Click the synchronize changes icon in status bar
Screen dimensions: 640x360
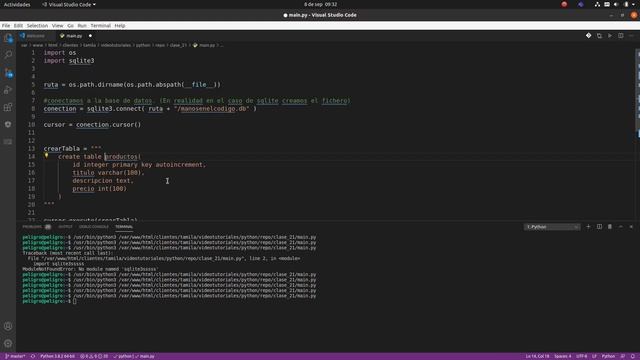click(x=33, y=356)
